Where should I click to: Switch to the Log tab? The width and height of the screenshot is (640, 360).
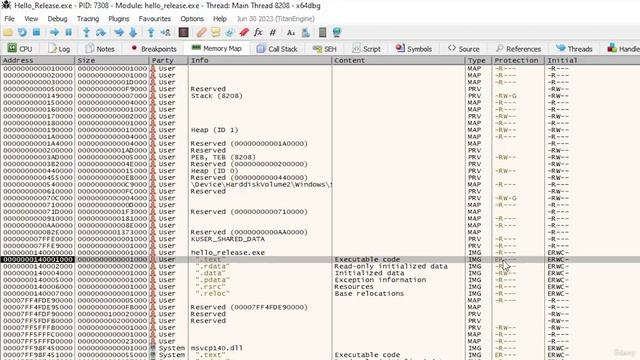tap(59, 49)
